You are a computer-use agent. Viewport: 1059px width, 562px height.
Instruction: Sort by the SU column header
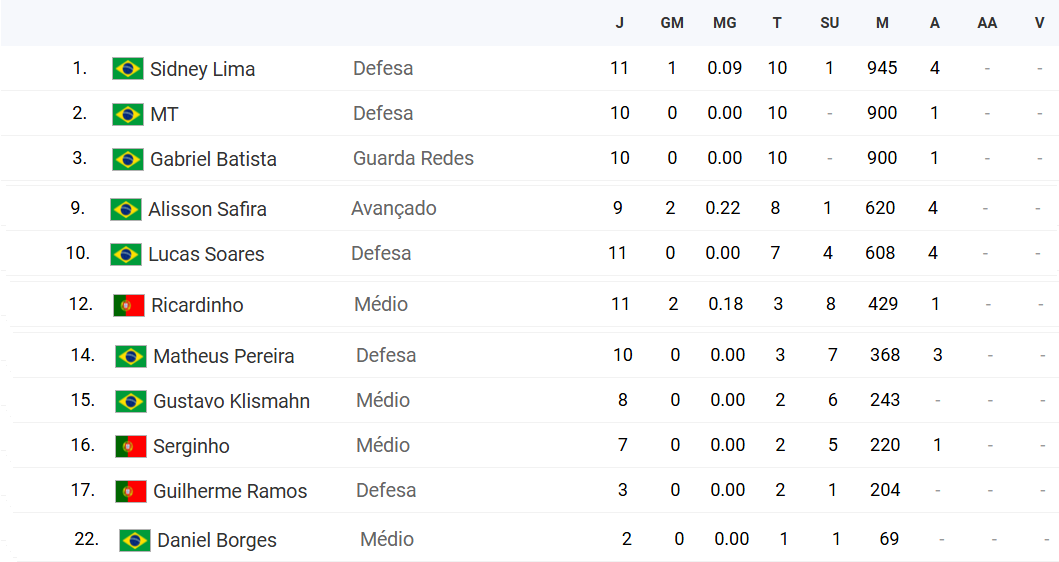point(829,23)
